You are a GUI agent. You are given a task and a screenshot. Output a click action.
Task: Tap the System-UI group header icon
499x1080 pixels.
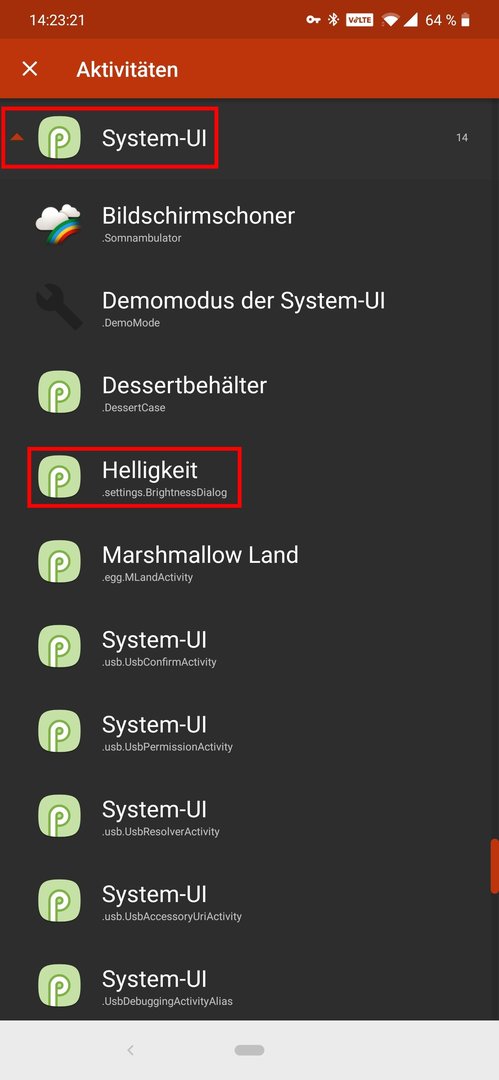59,138
